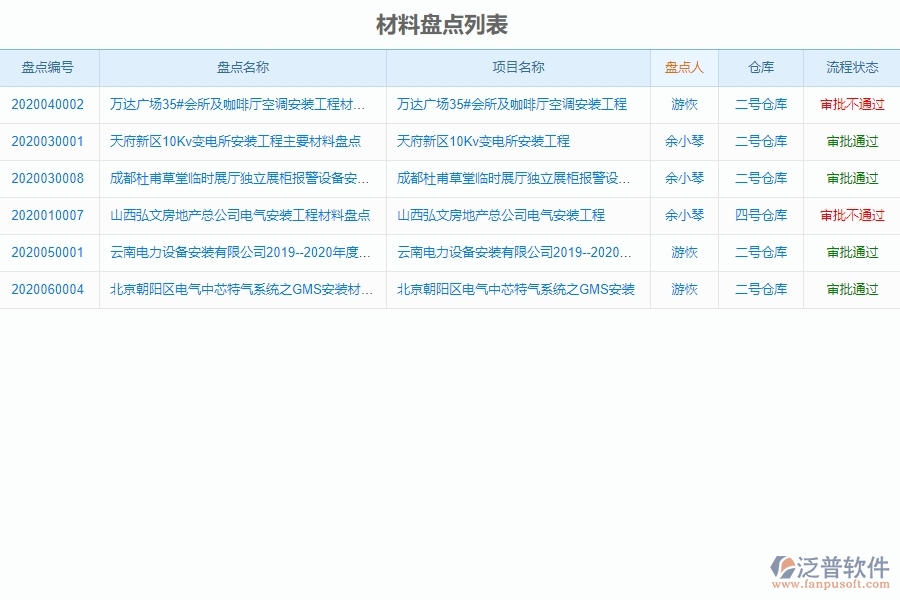The image size is (900, 600).
Task: Click 审批不通过 status of record 2020040002
Action: point(851,104)
